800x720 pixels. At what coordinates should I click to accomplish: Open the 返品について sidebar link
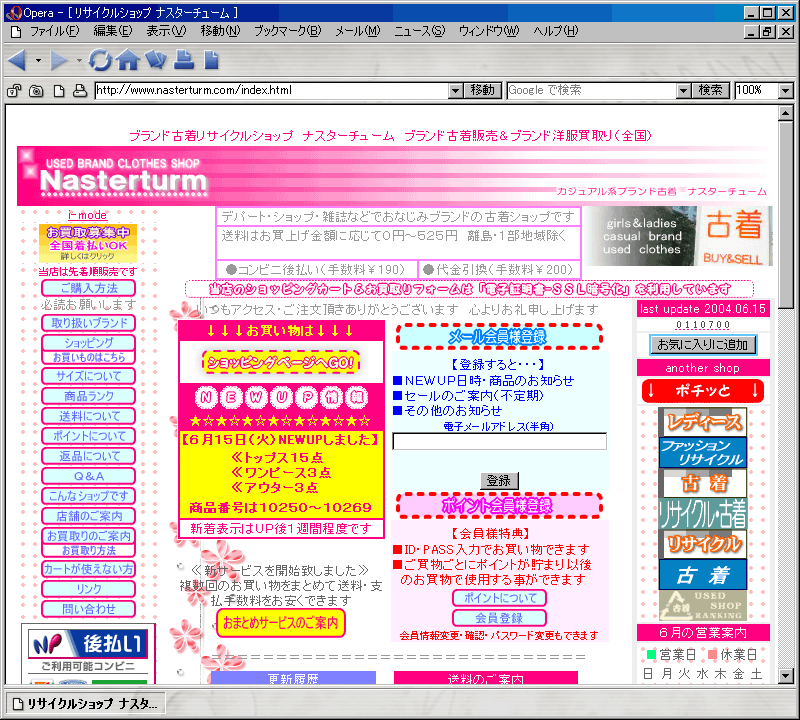click(88, 456)
